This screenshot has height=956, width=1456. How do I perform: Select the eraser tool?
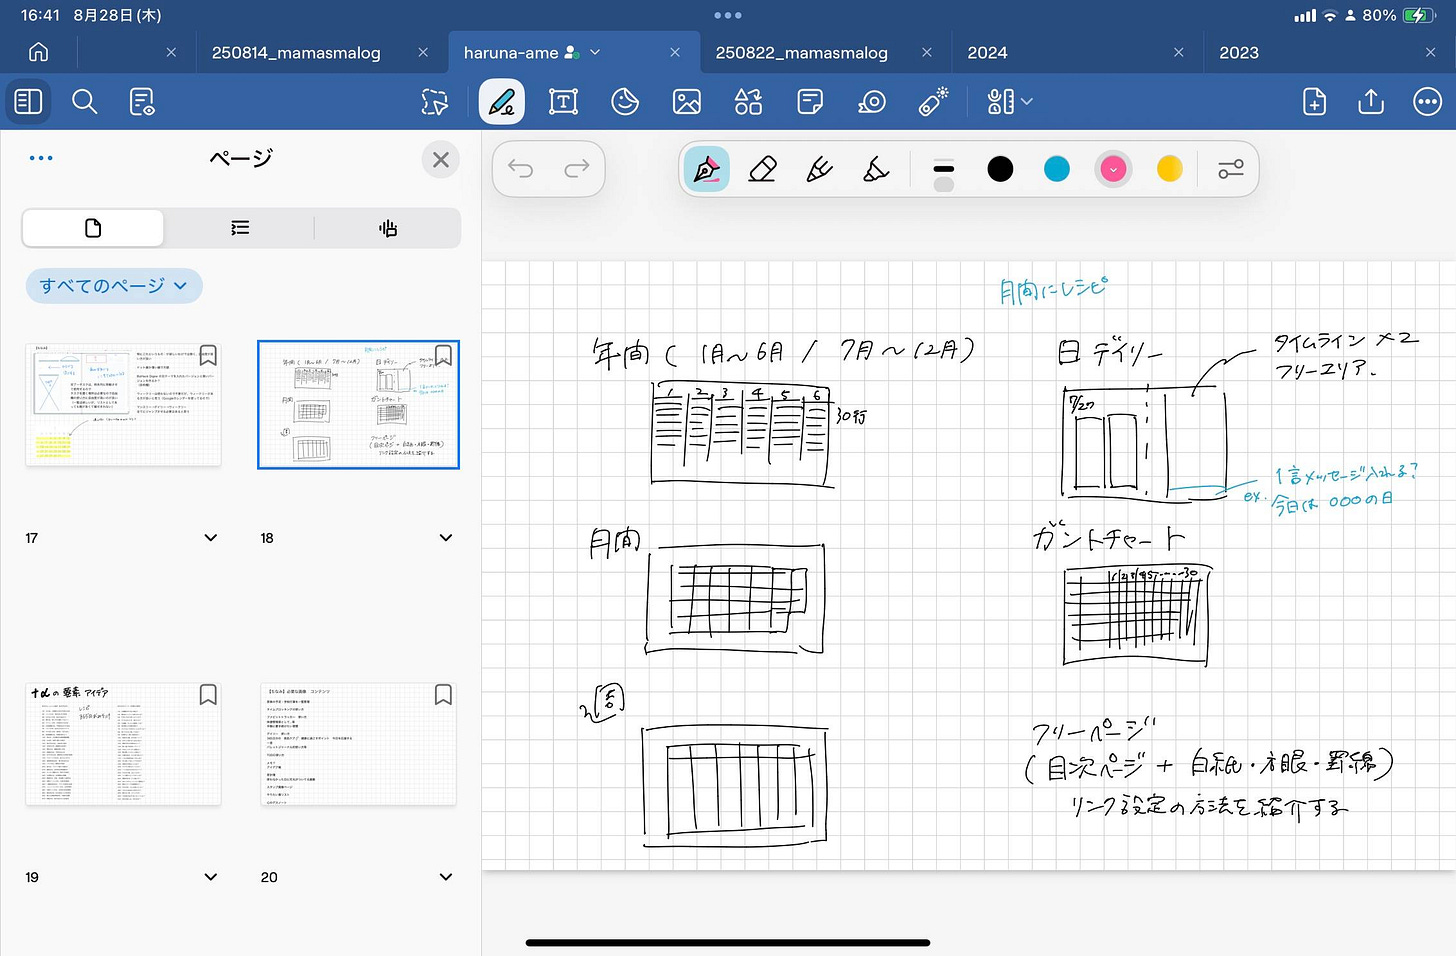[762, 169]
